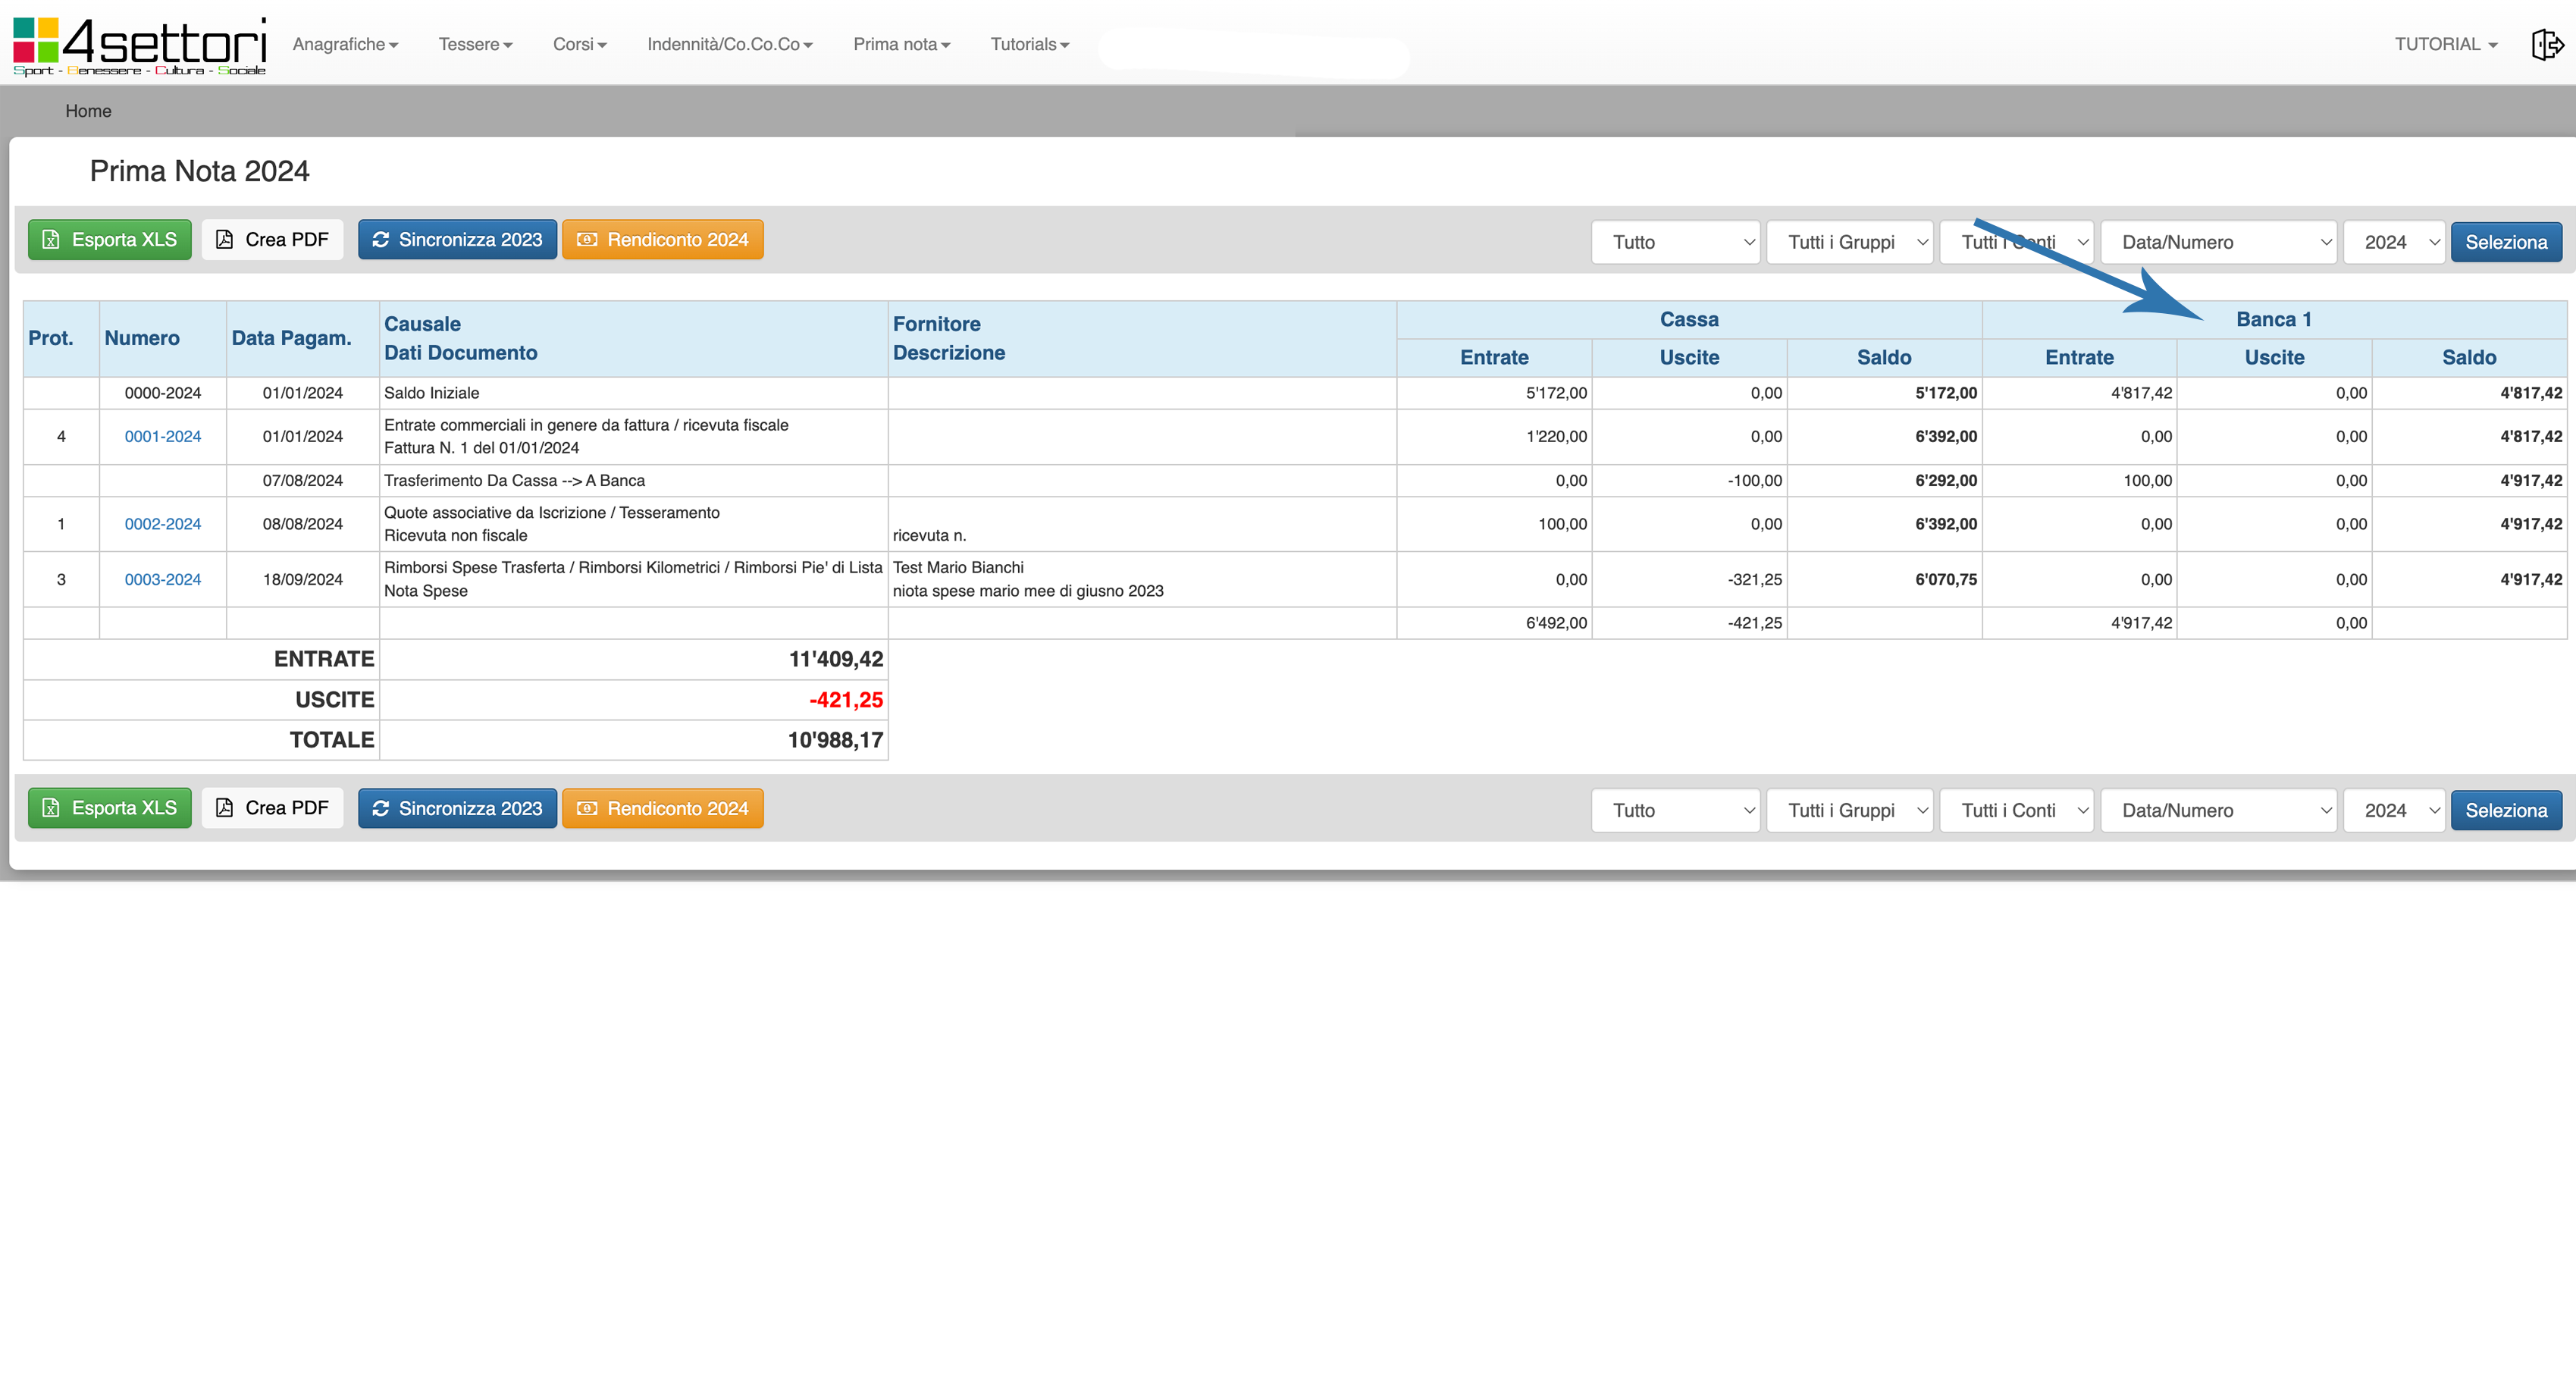The width and height of the screenshot is (2576, 1383).
Task: Expand top Tutti i Gruppi dropdown
Action: pos(1849,242)
